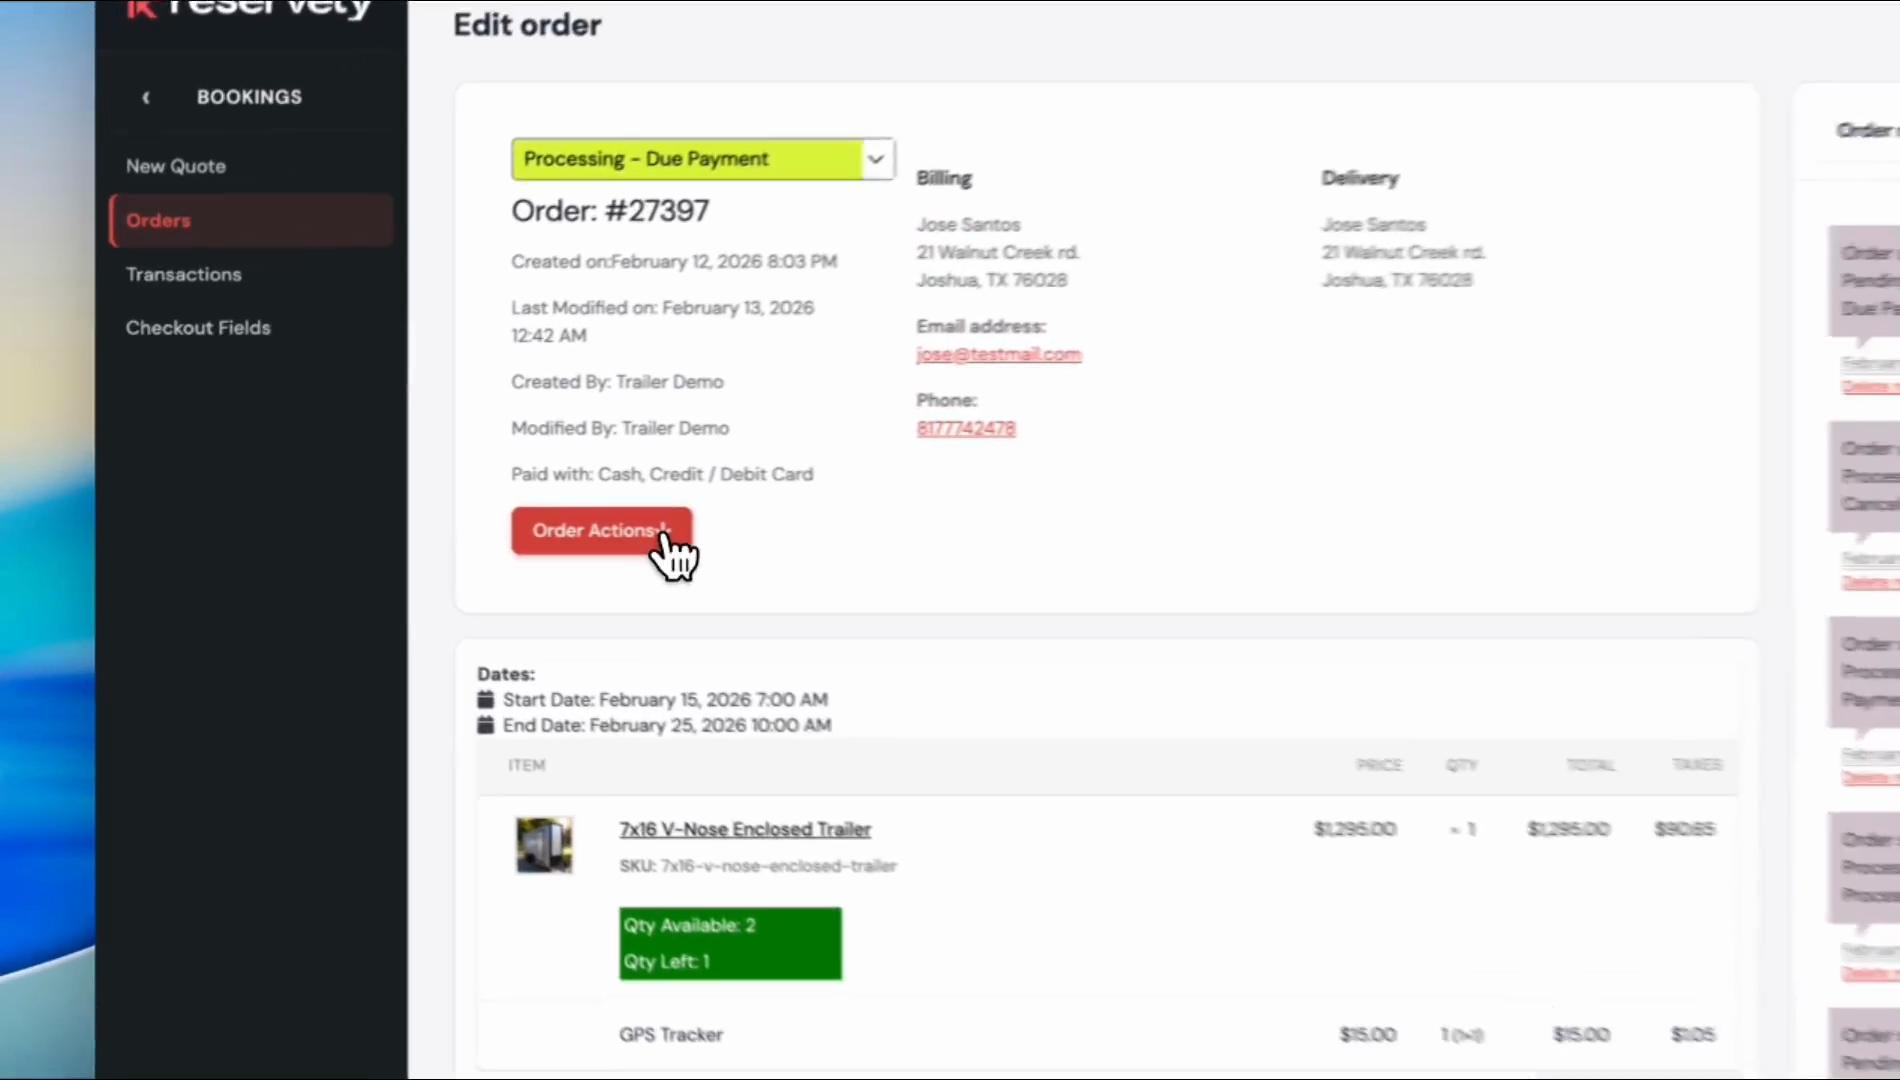
Task: Click the BOOKINGS sidebar heading
Action: point(249,97)
